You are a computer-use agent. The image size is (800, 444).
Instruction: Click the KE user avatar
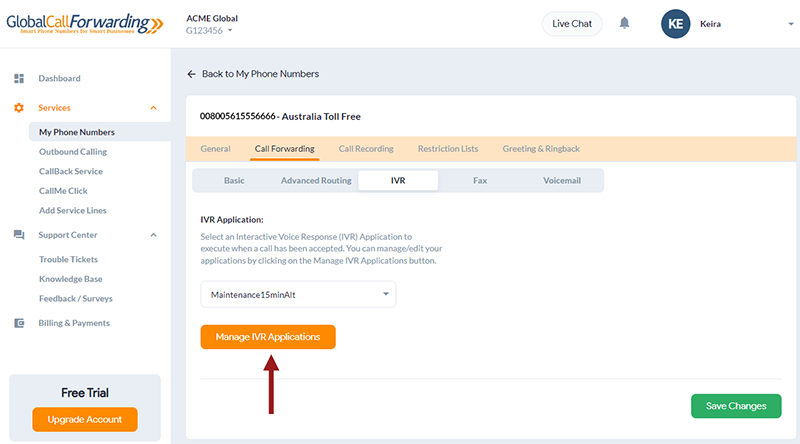(x=676, y=24)
